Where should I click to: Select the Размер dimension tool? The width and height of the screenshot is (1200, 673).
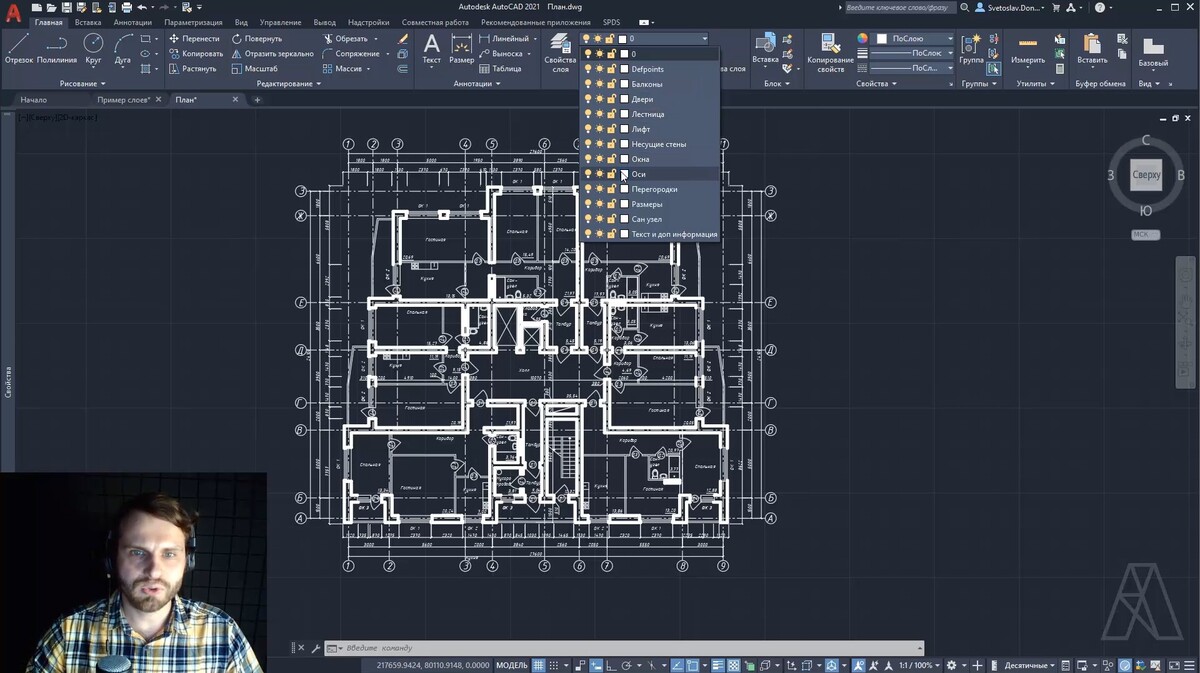[x=462, y=48]
